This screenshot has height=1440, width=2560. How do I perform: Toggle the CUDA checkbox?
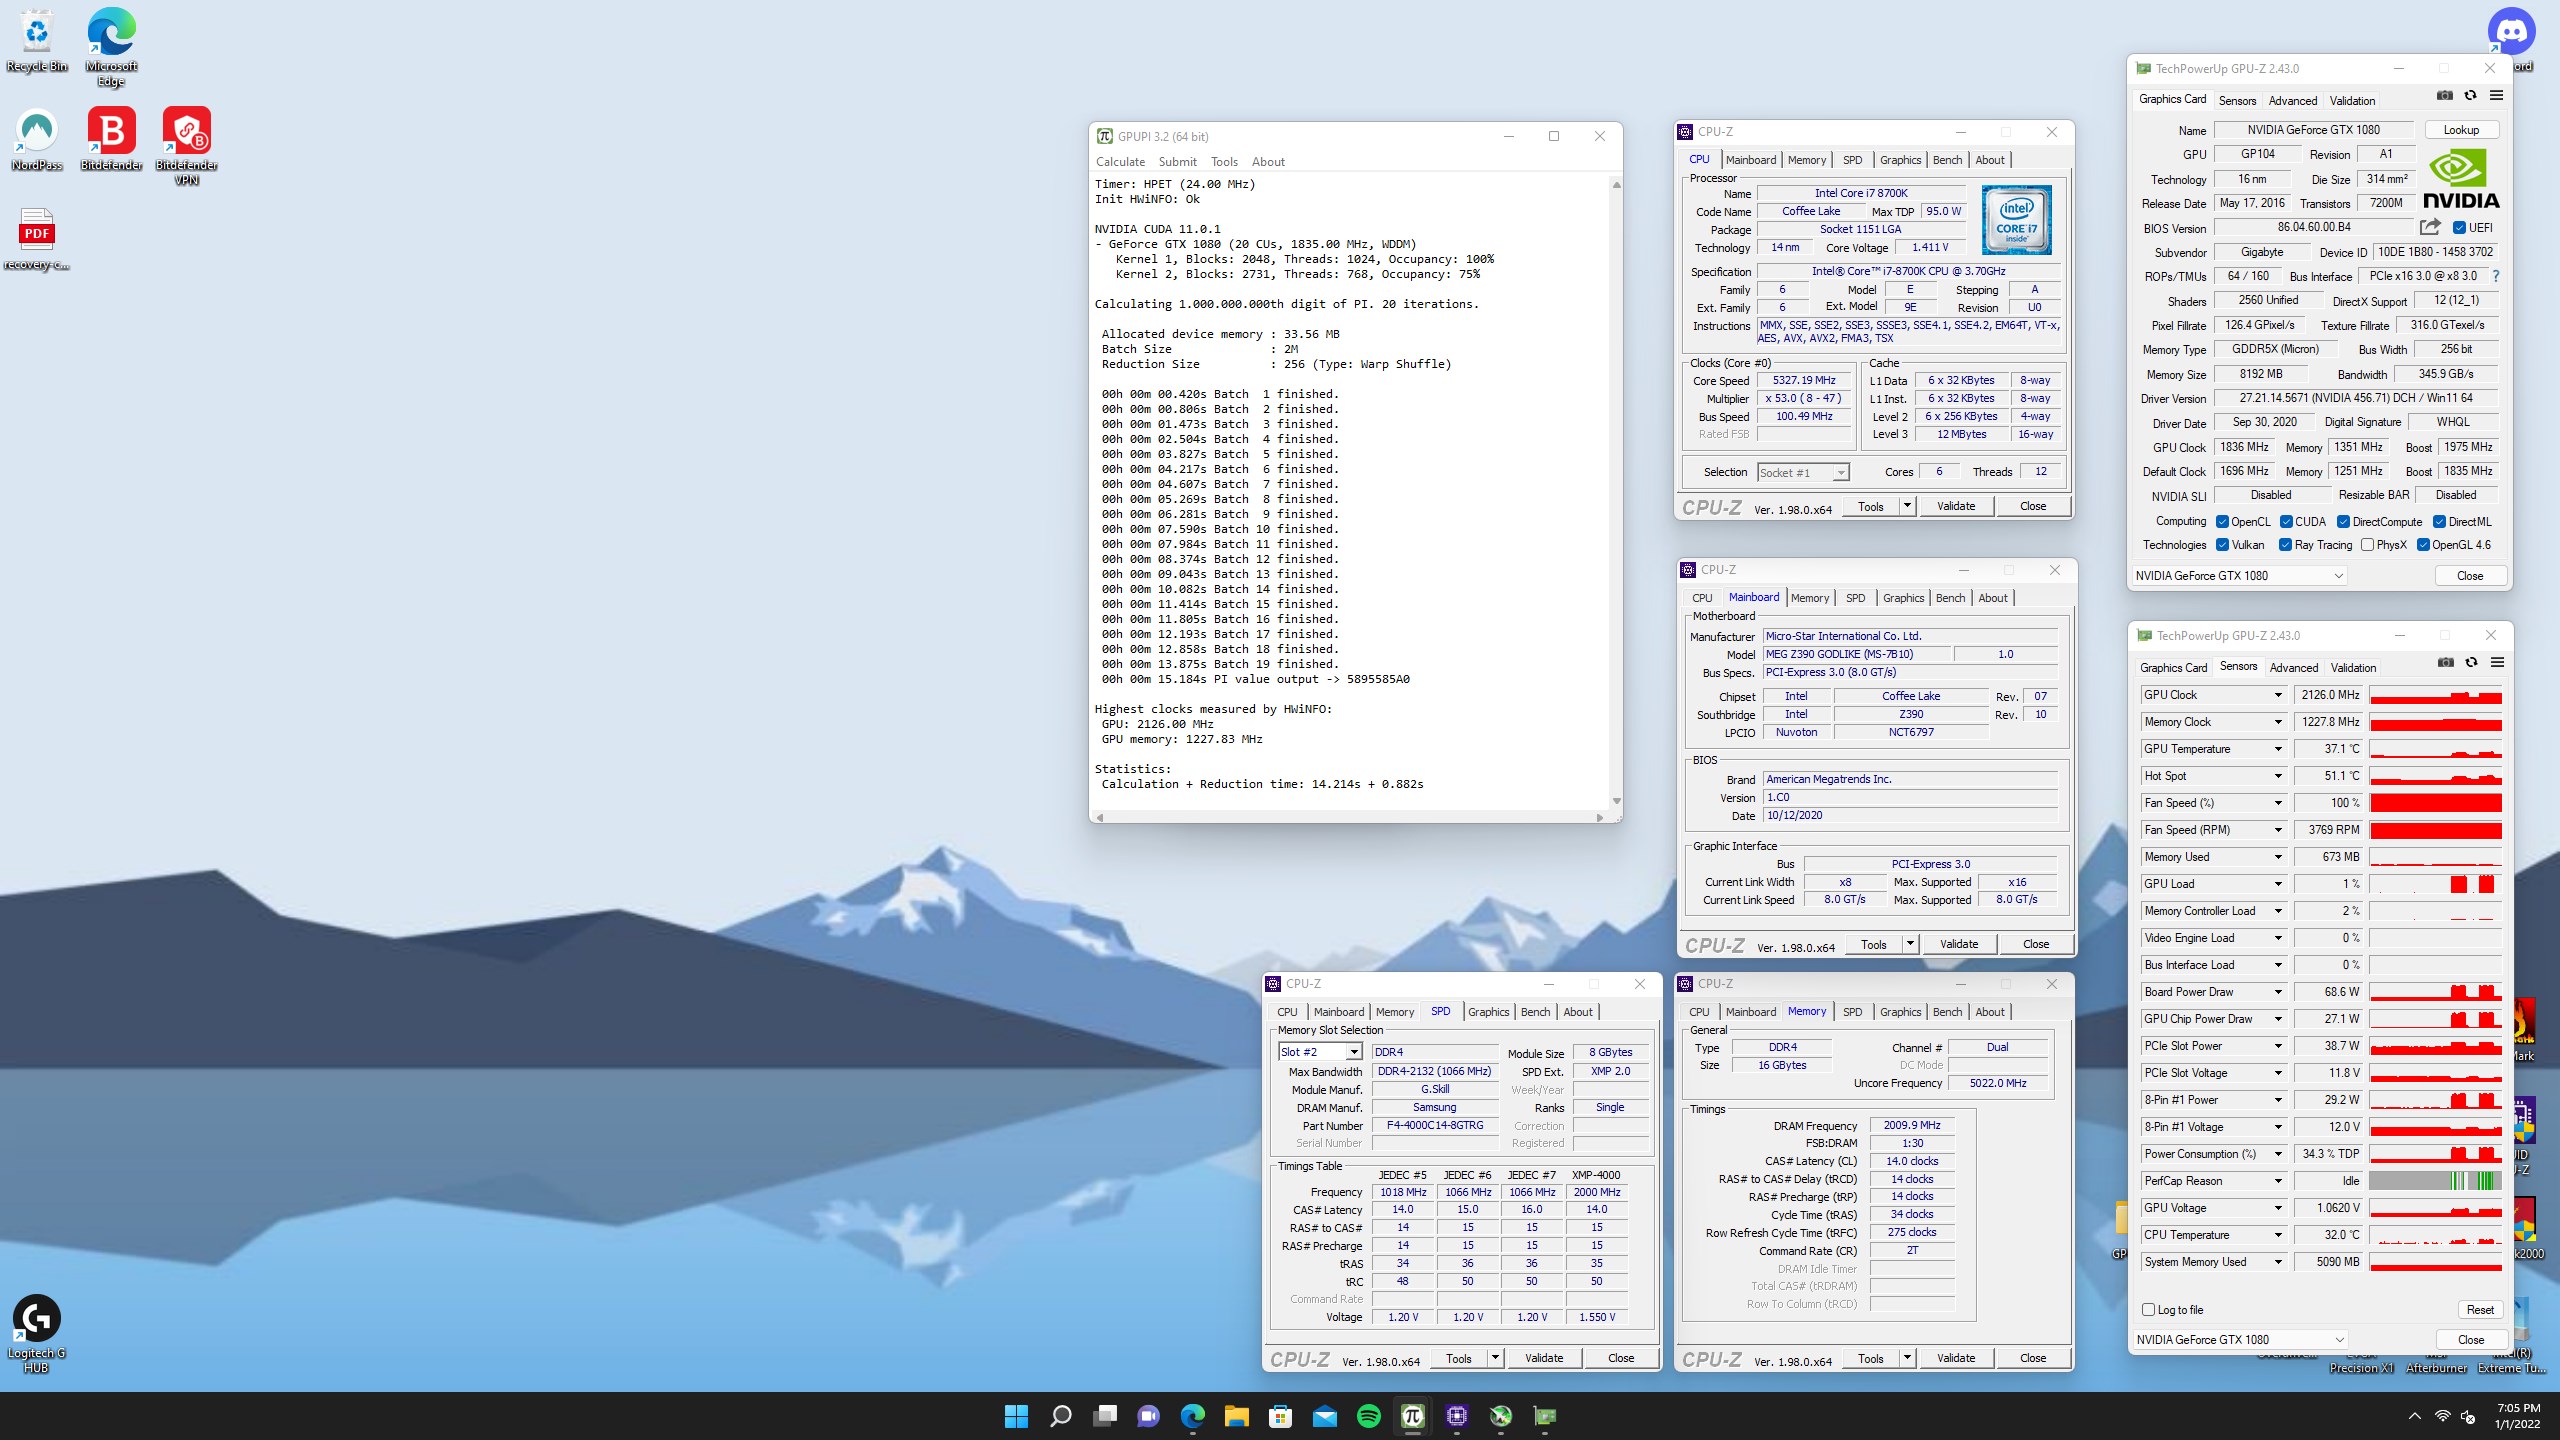click(2286, 522)
